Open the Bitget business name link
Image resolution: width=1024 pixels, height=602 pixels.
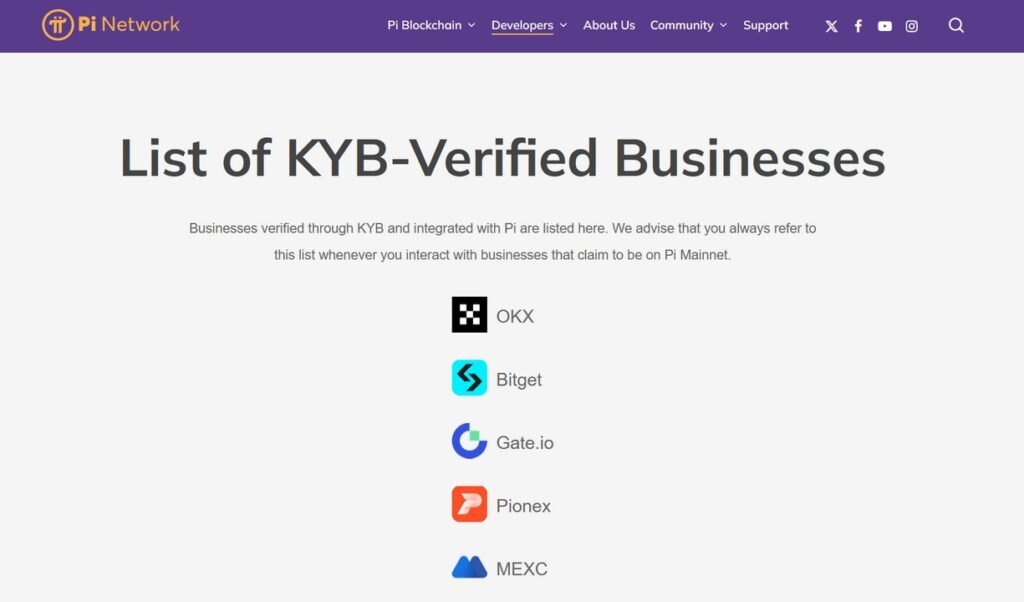[x=519, y=379]
